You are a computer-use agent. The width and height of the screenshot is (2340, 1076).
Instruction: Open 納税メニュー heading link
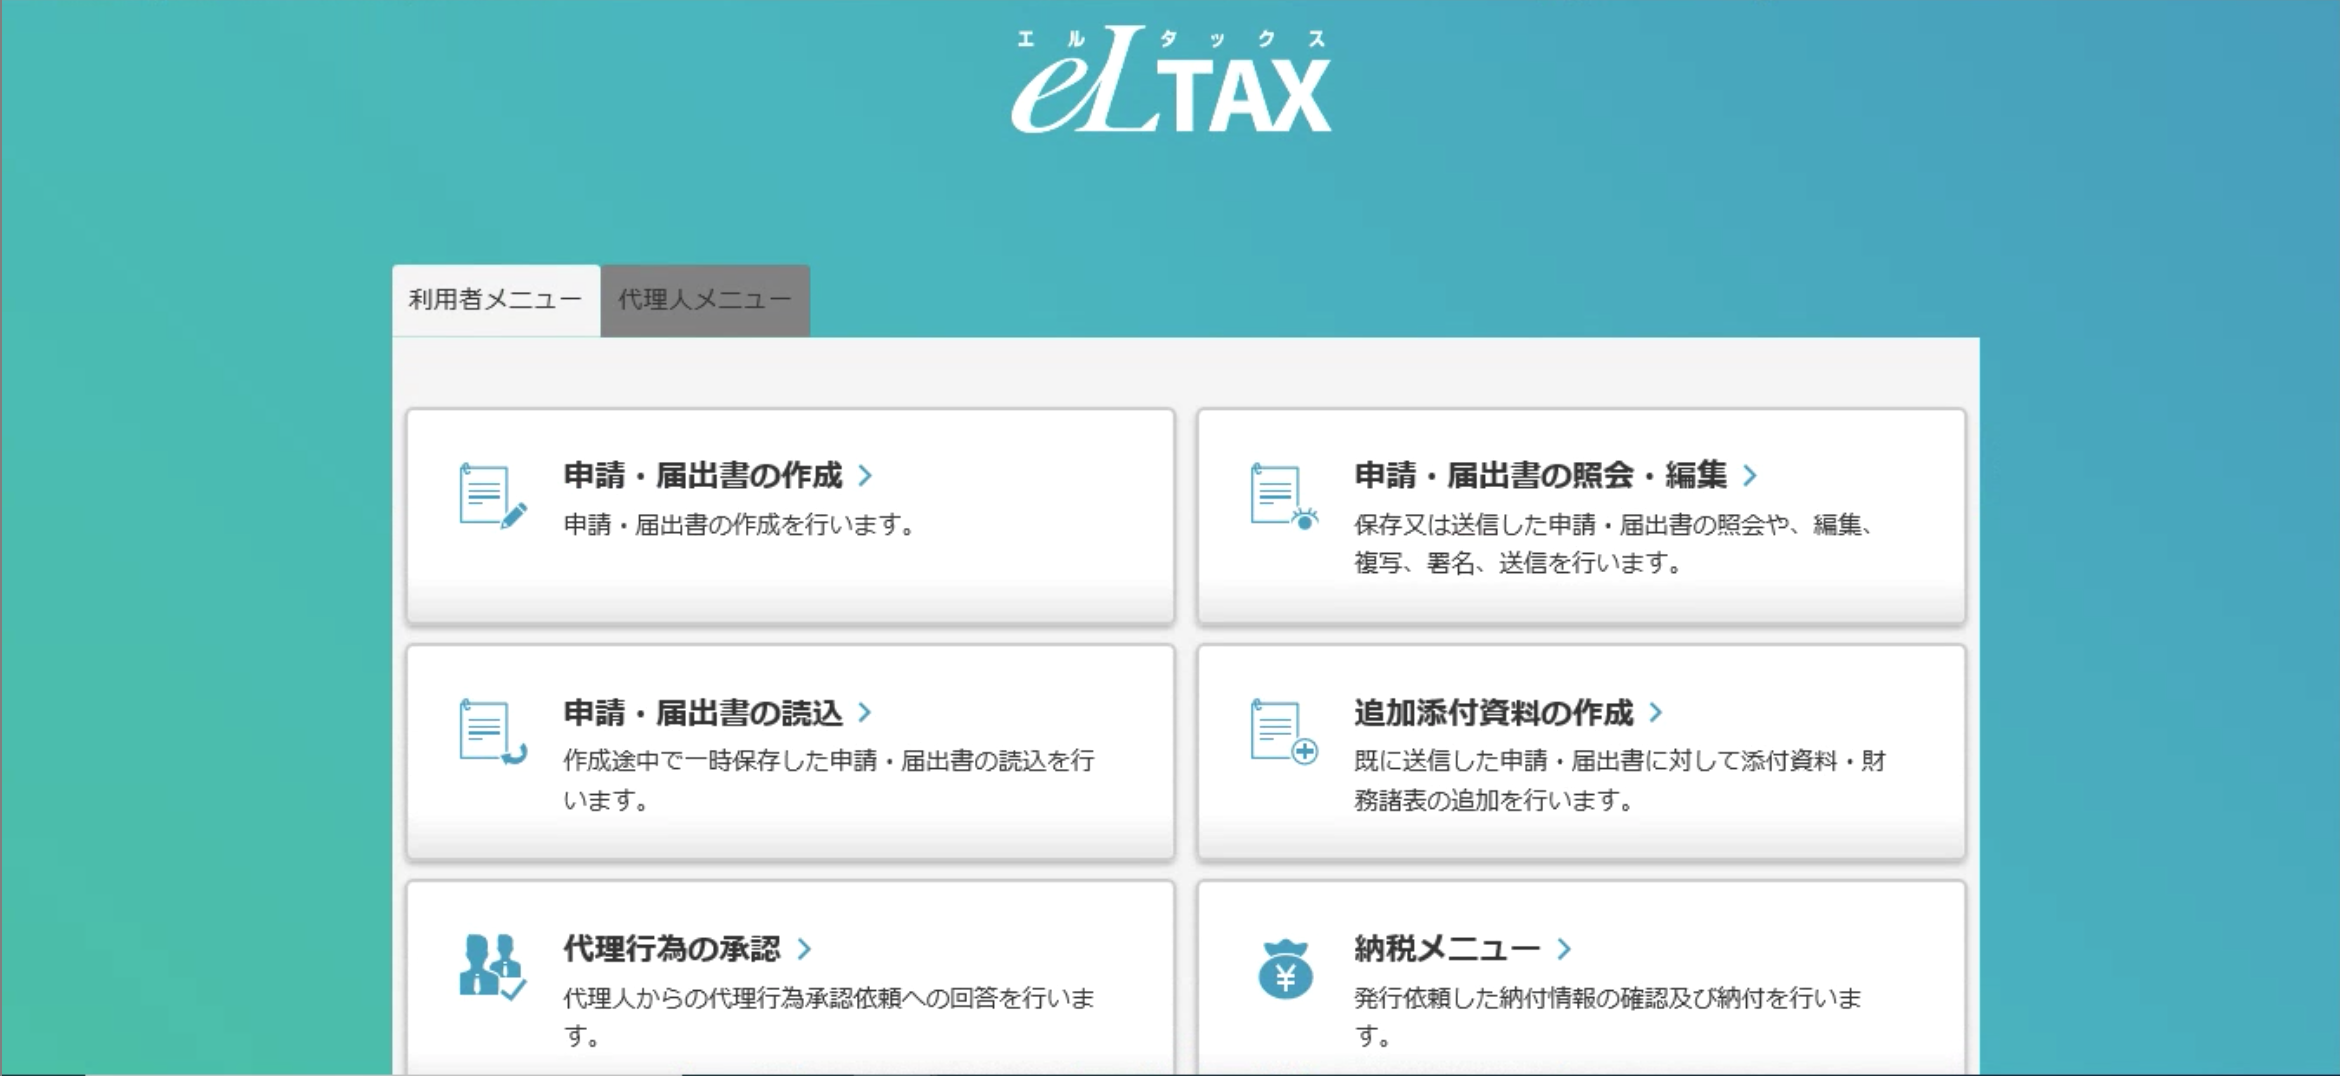click(1447, 949)
